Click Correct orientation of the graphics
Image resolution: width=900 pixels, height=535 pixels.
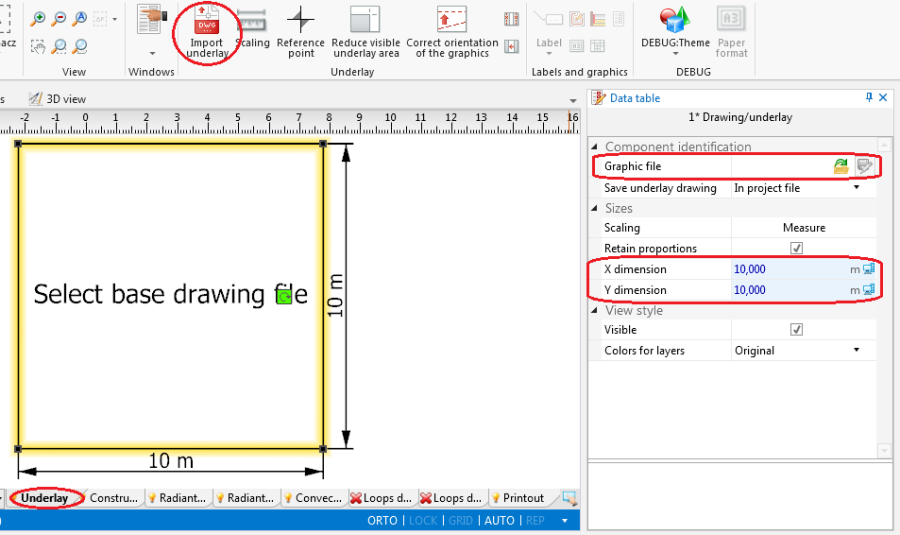pos(451,22)
